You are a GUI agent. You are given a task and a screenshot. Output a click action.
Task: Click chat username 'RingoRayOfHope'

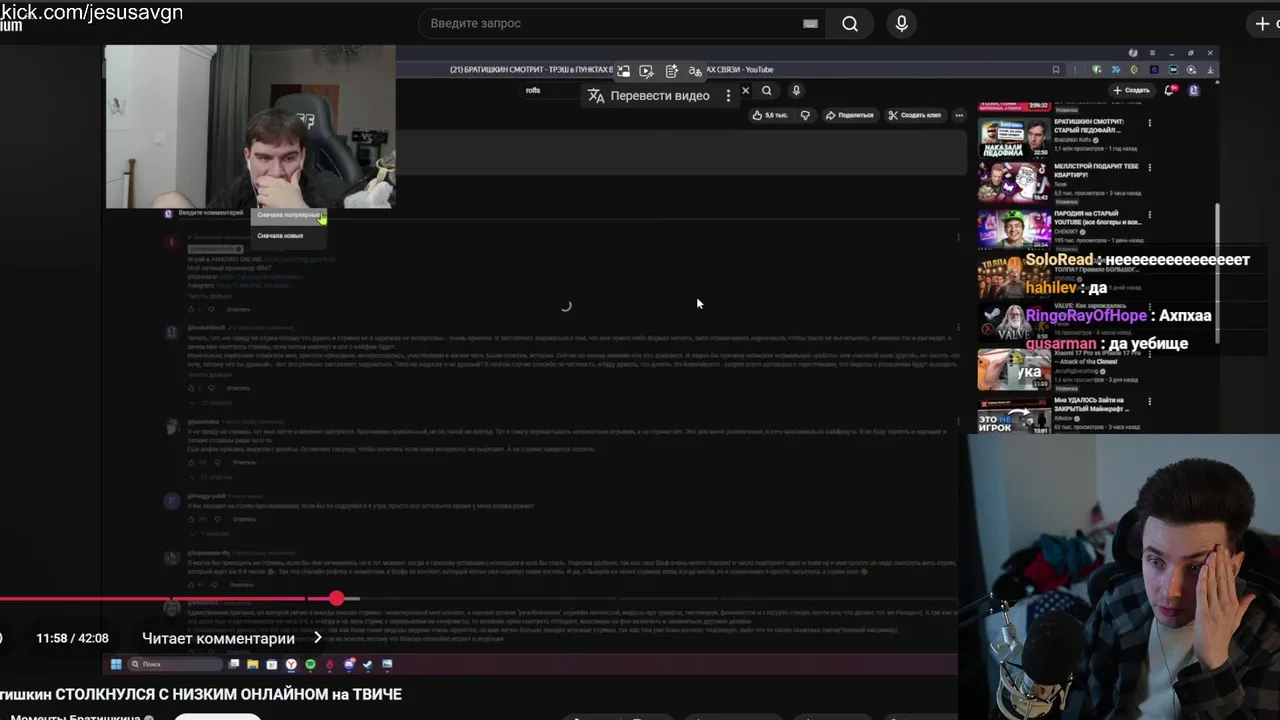[1086, 316]
